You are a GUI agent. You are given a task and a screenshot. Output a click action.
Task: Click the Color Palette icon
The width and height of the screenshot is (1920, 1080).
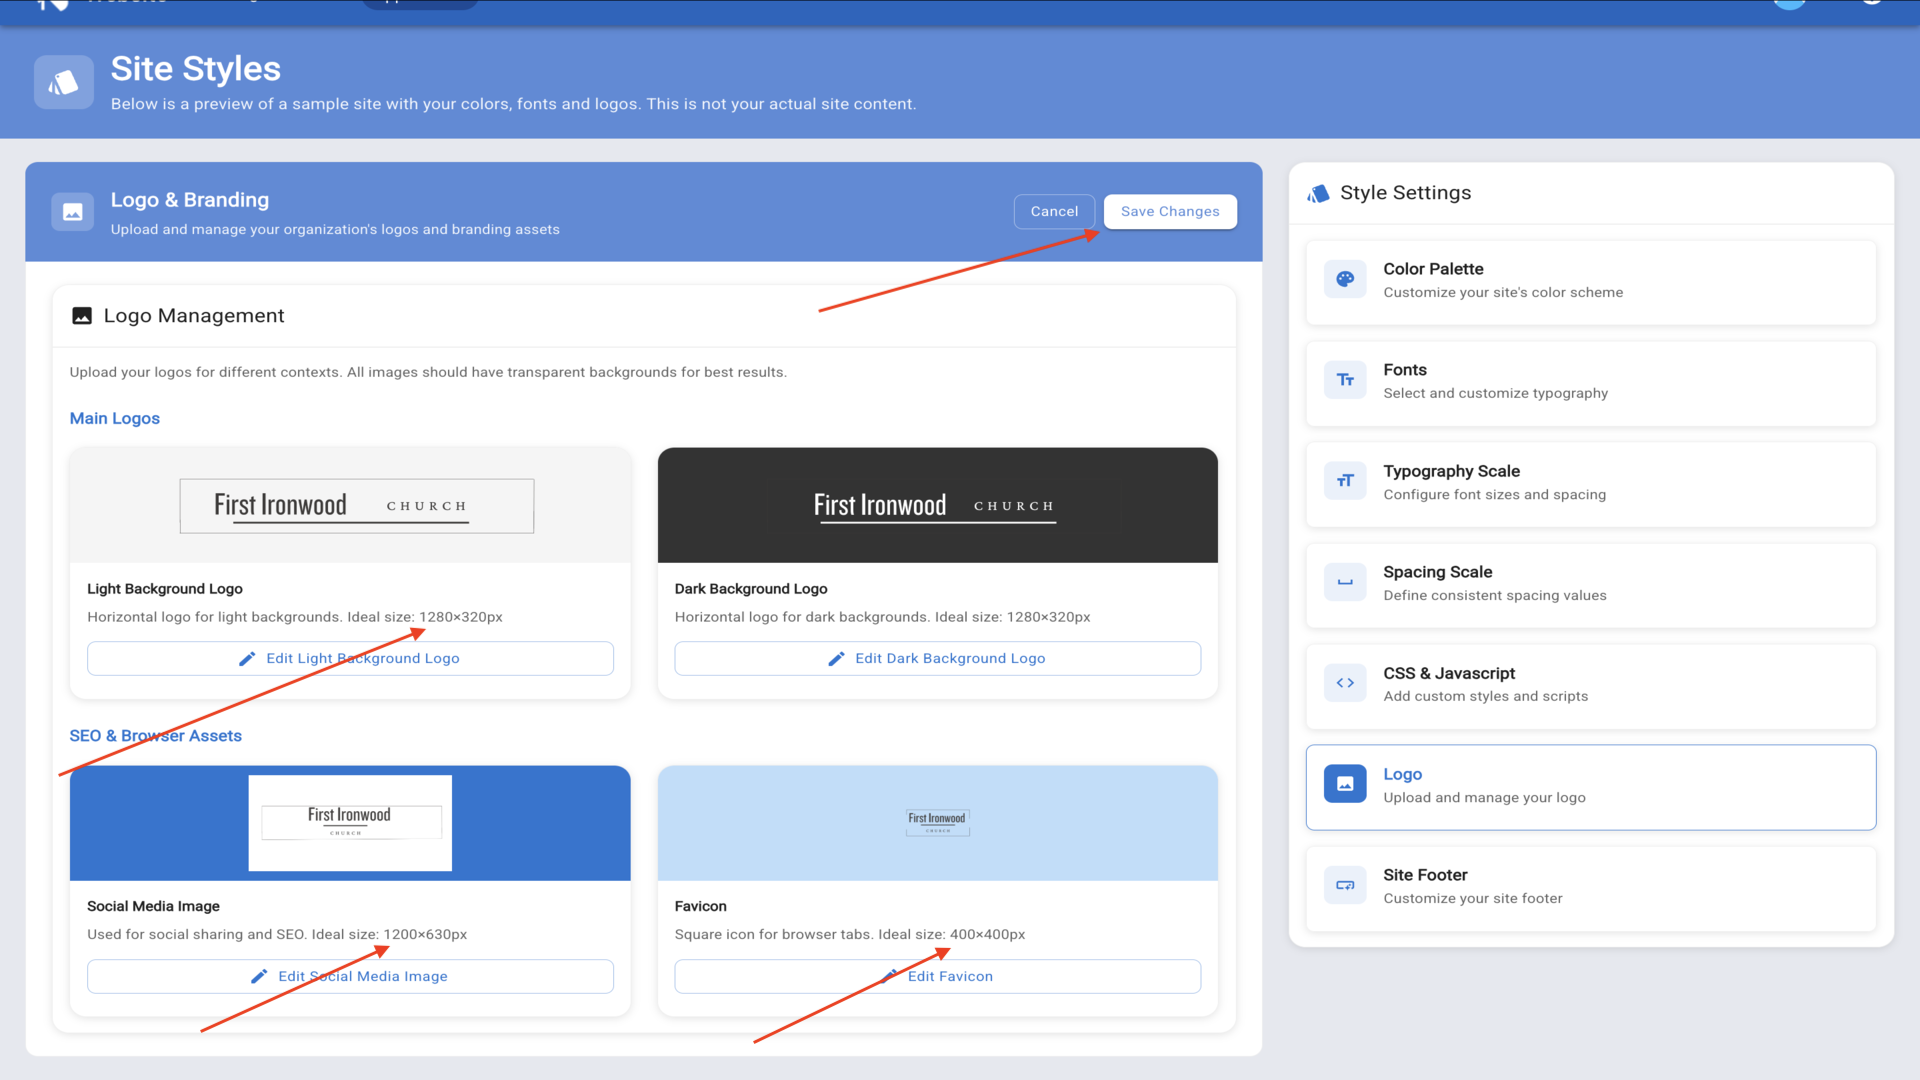pyautogui.click(x=1345, y=280)
